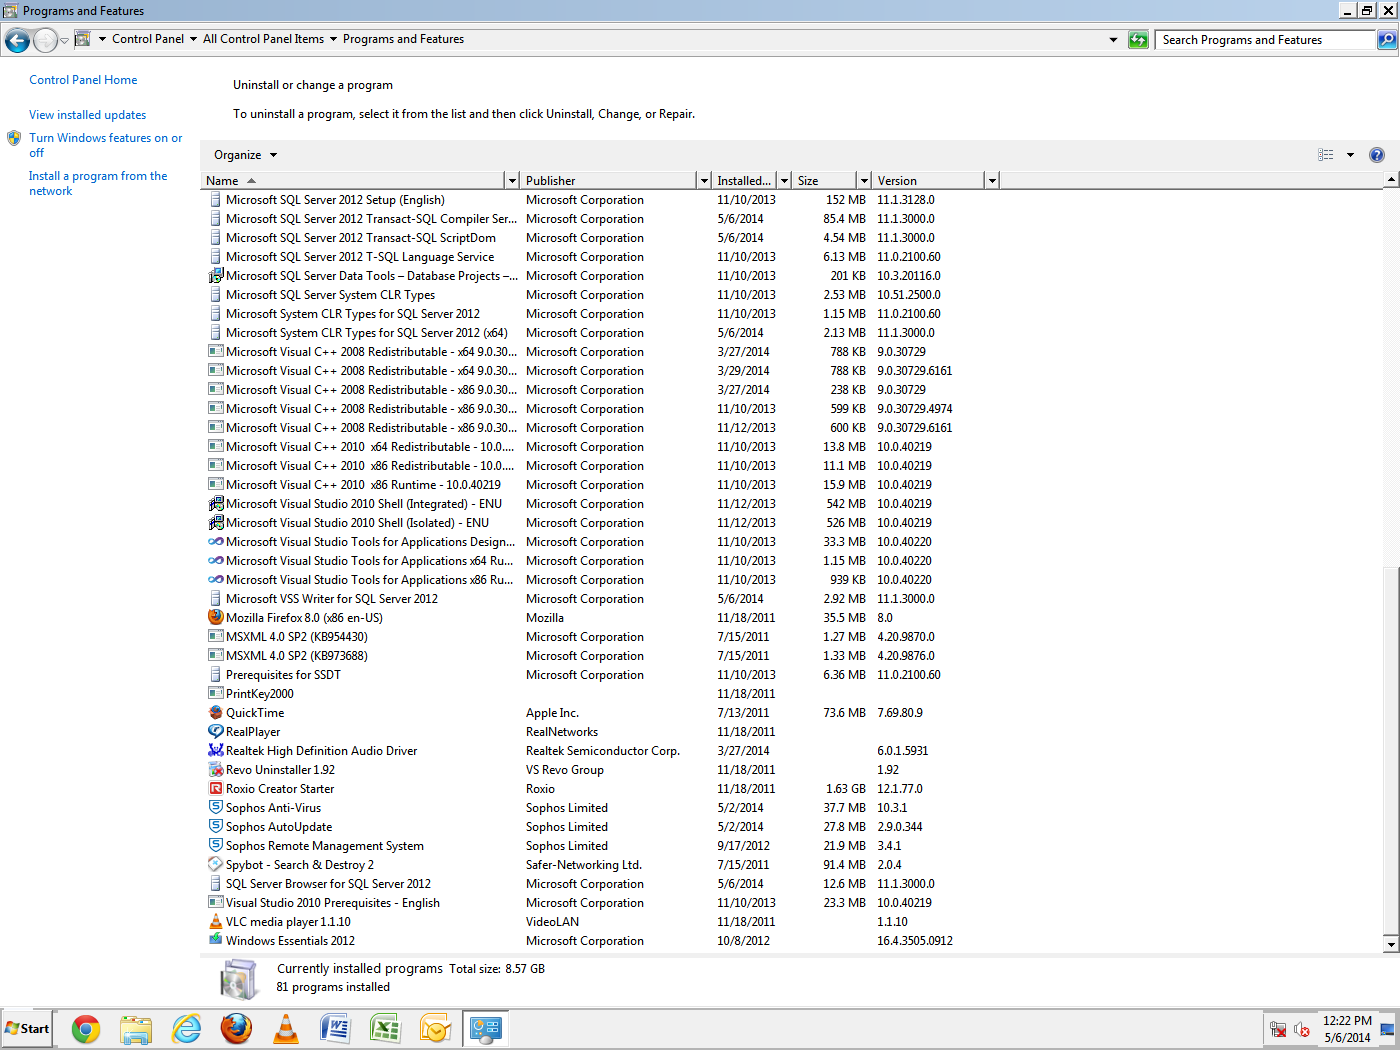Click the scroll up arrow of list

click(1391, 180)
